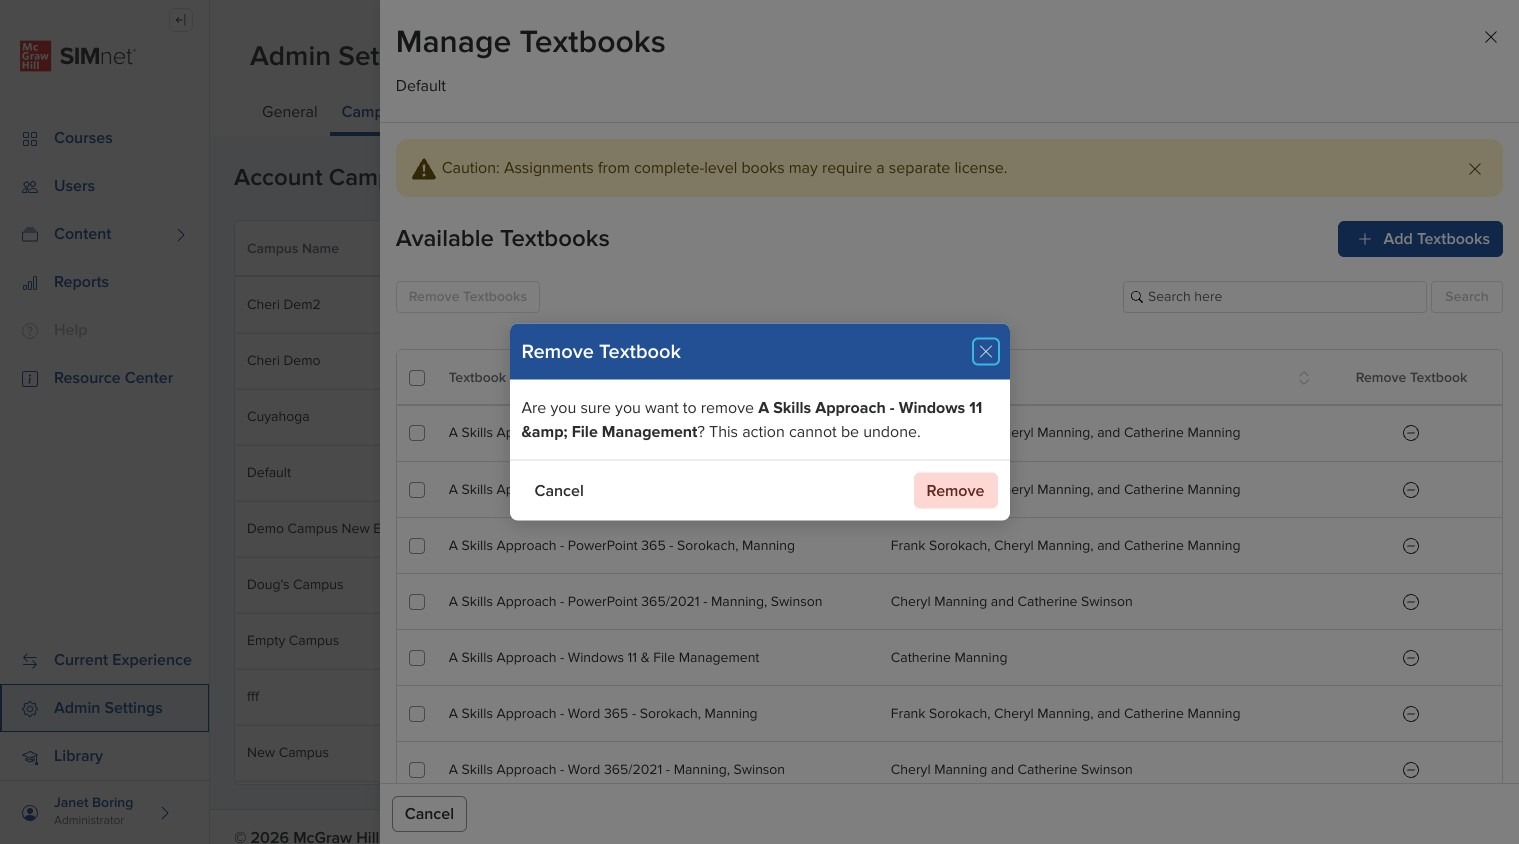Remove icon for Windows 11 & File Management
The height and width of the screenshot is (844, 1519).
pyautogui.click(x=1411, y=658)
